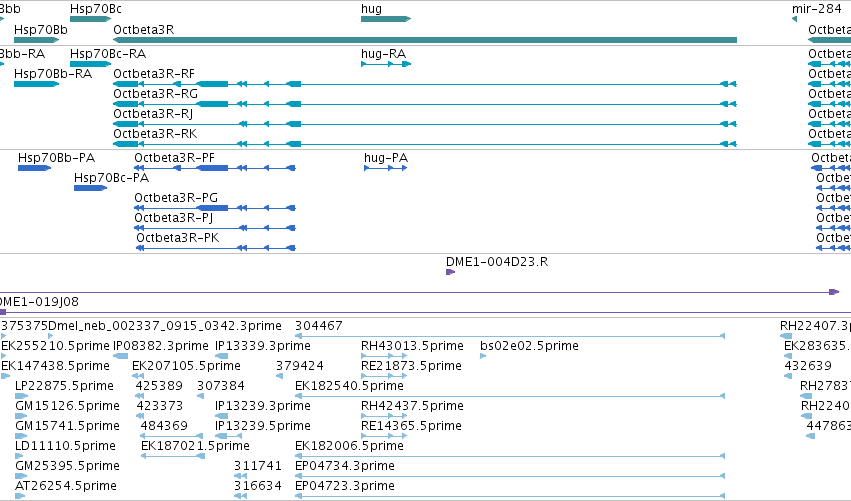The width and height of the screenshot is (851, 501).
Task: Click the hug-PA protein label
Action: tap(386, 158)
